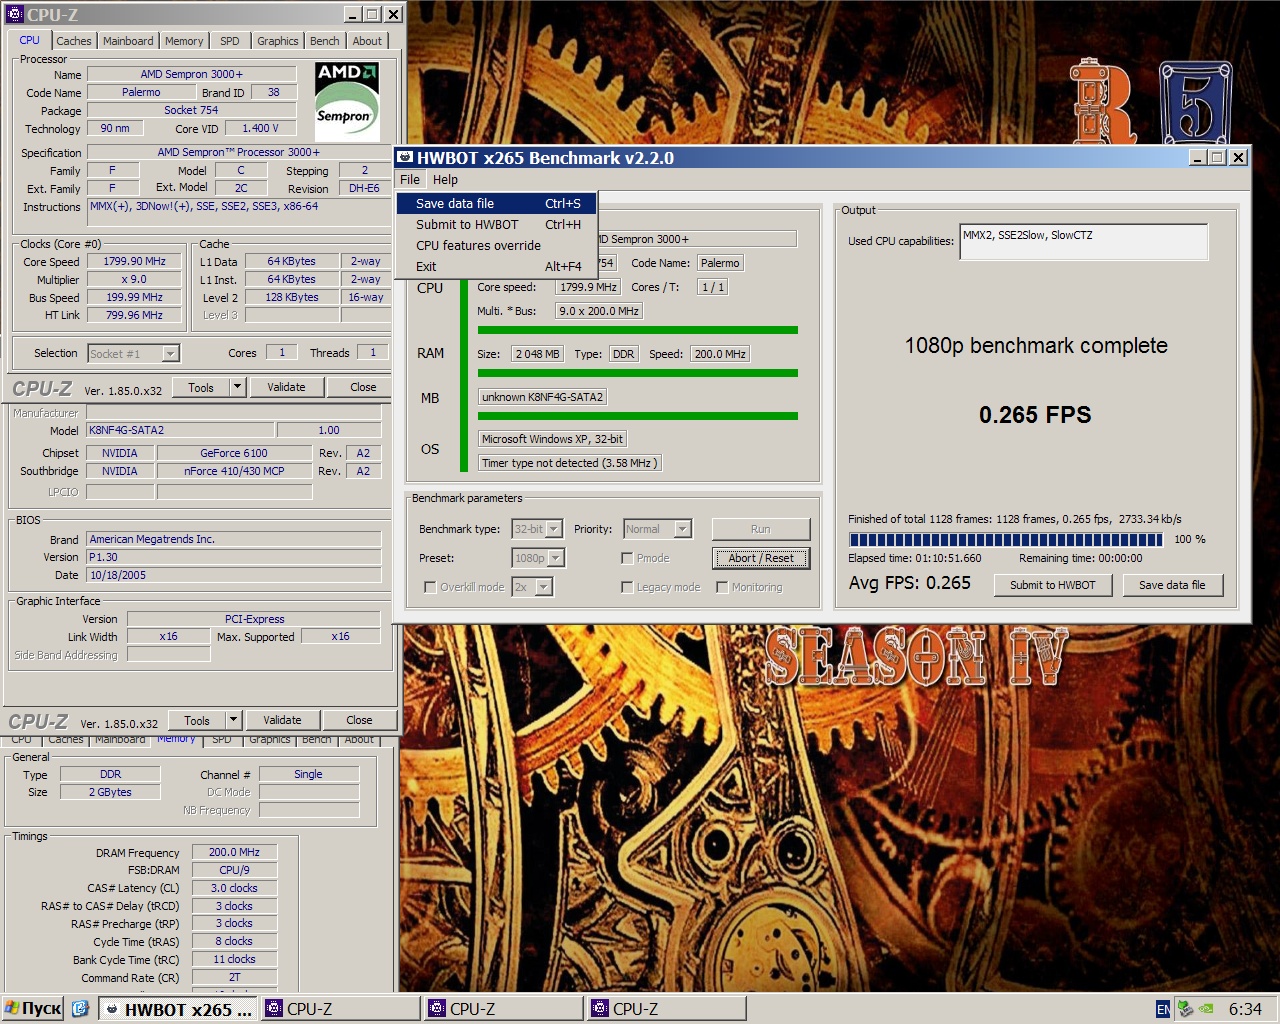Open the Preset 1080p dropdown

tap(557, 558)
